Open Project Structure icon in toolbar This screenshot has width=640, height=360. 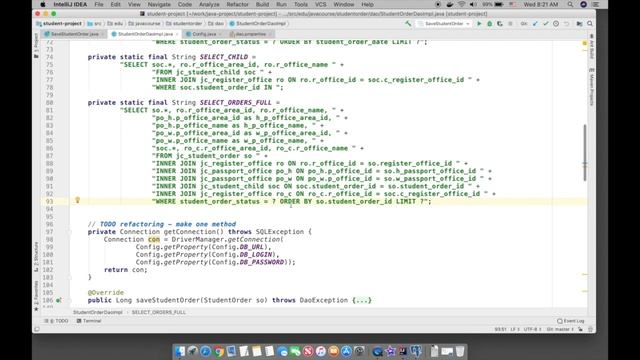[580, 24]
